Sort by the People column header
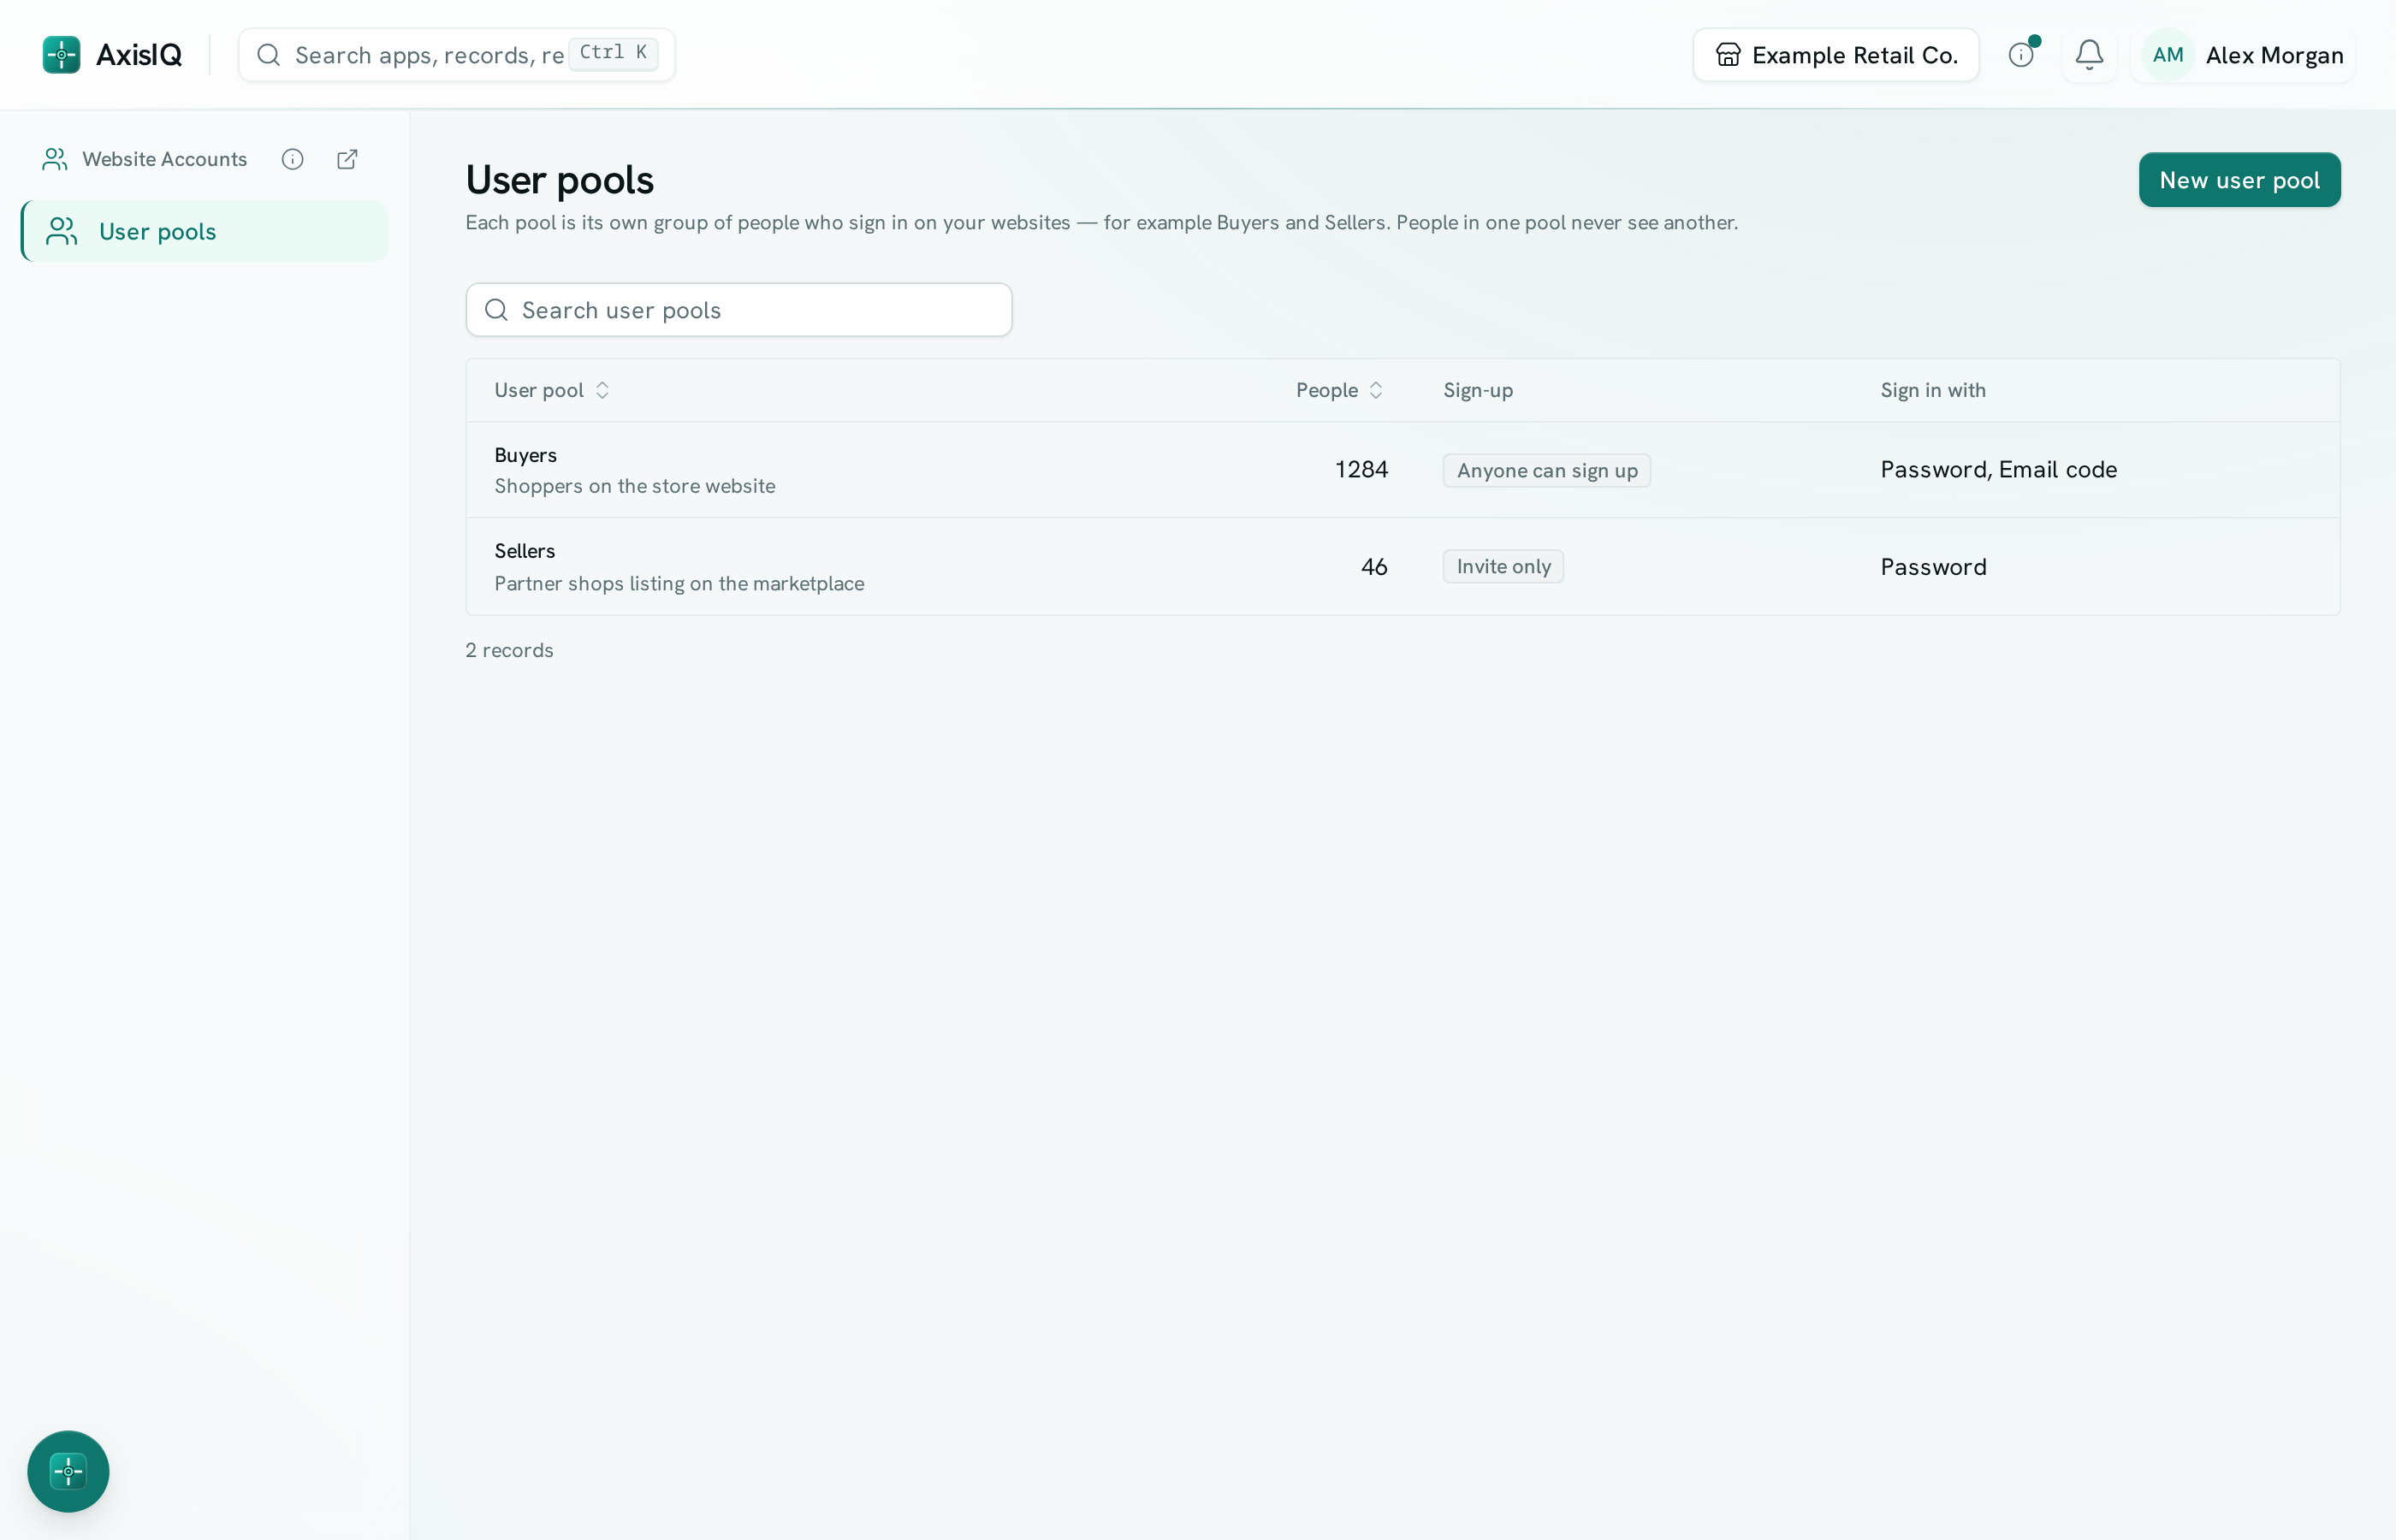 pos(1339,390)
